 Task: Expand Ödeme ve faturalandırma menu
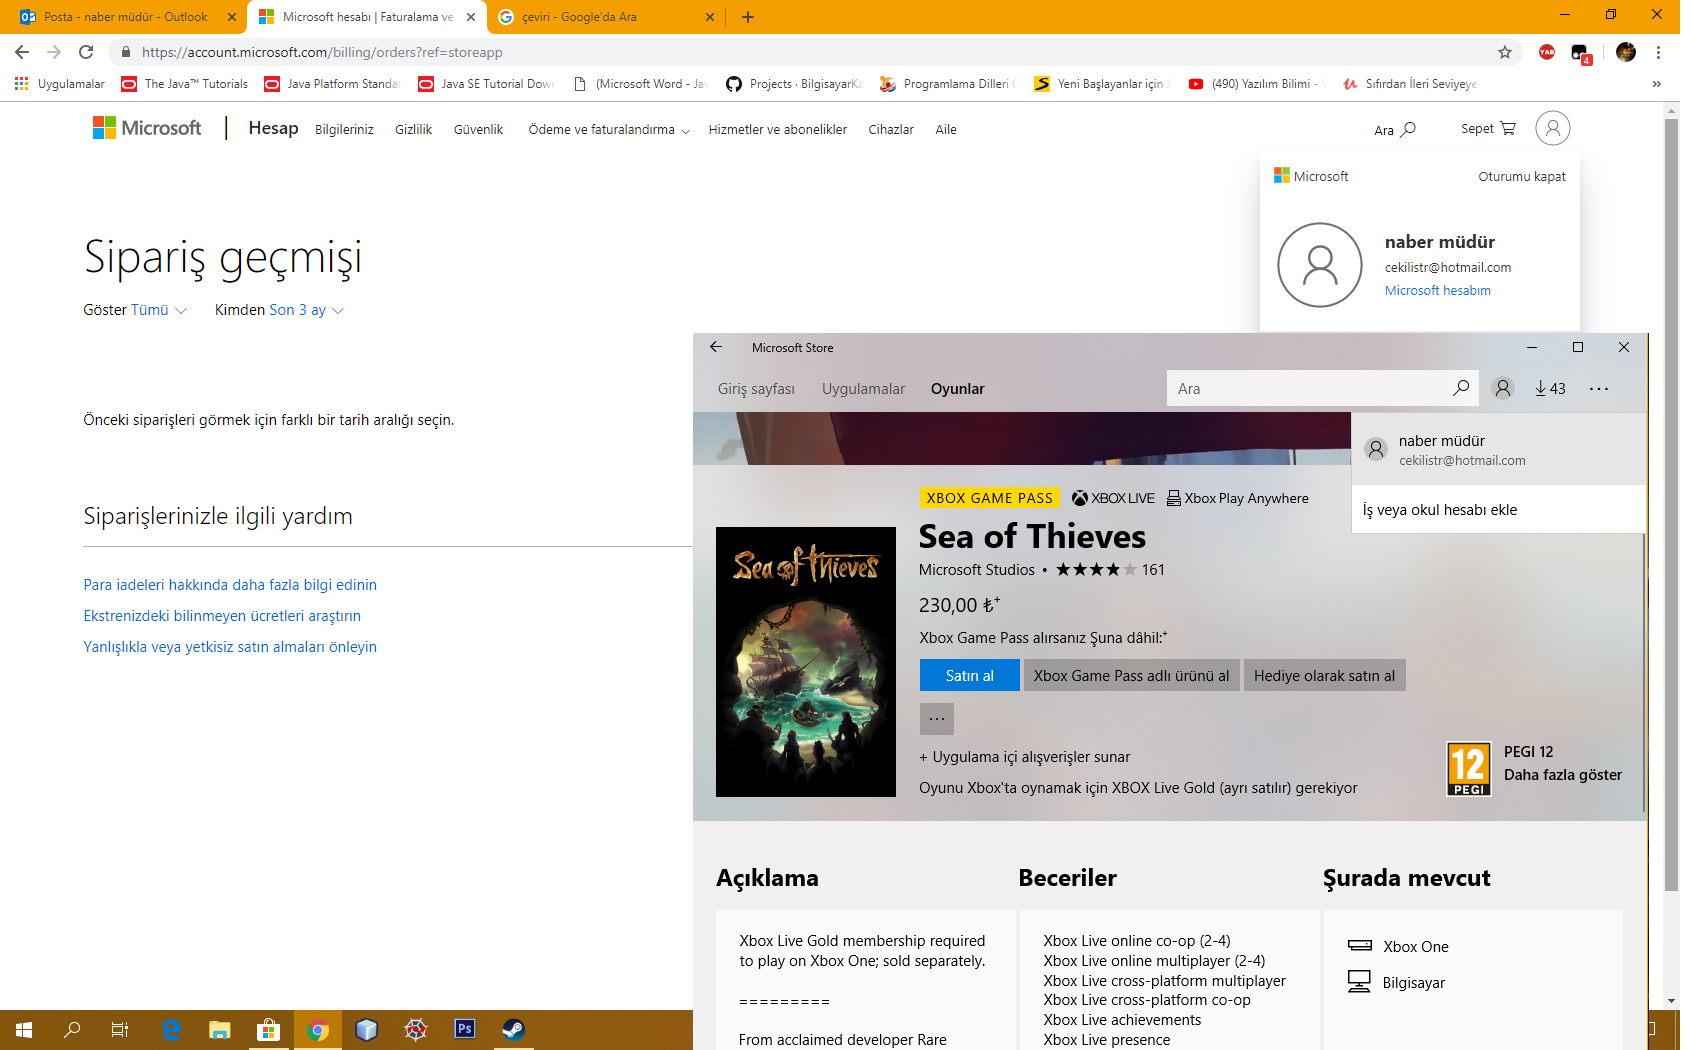click(x=609, y=130)
